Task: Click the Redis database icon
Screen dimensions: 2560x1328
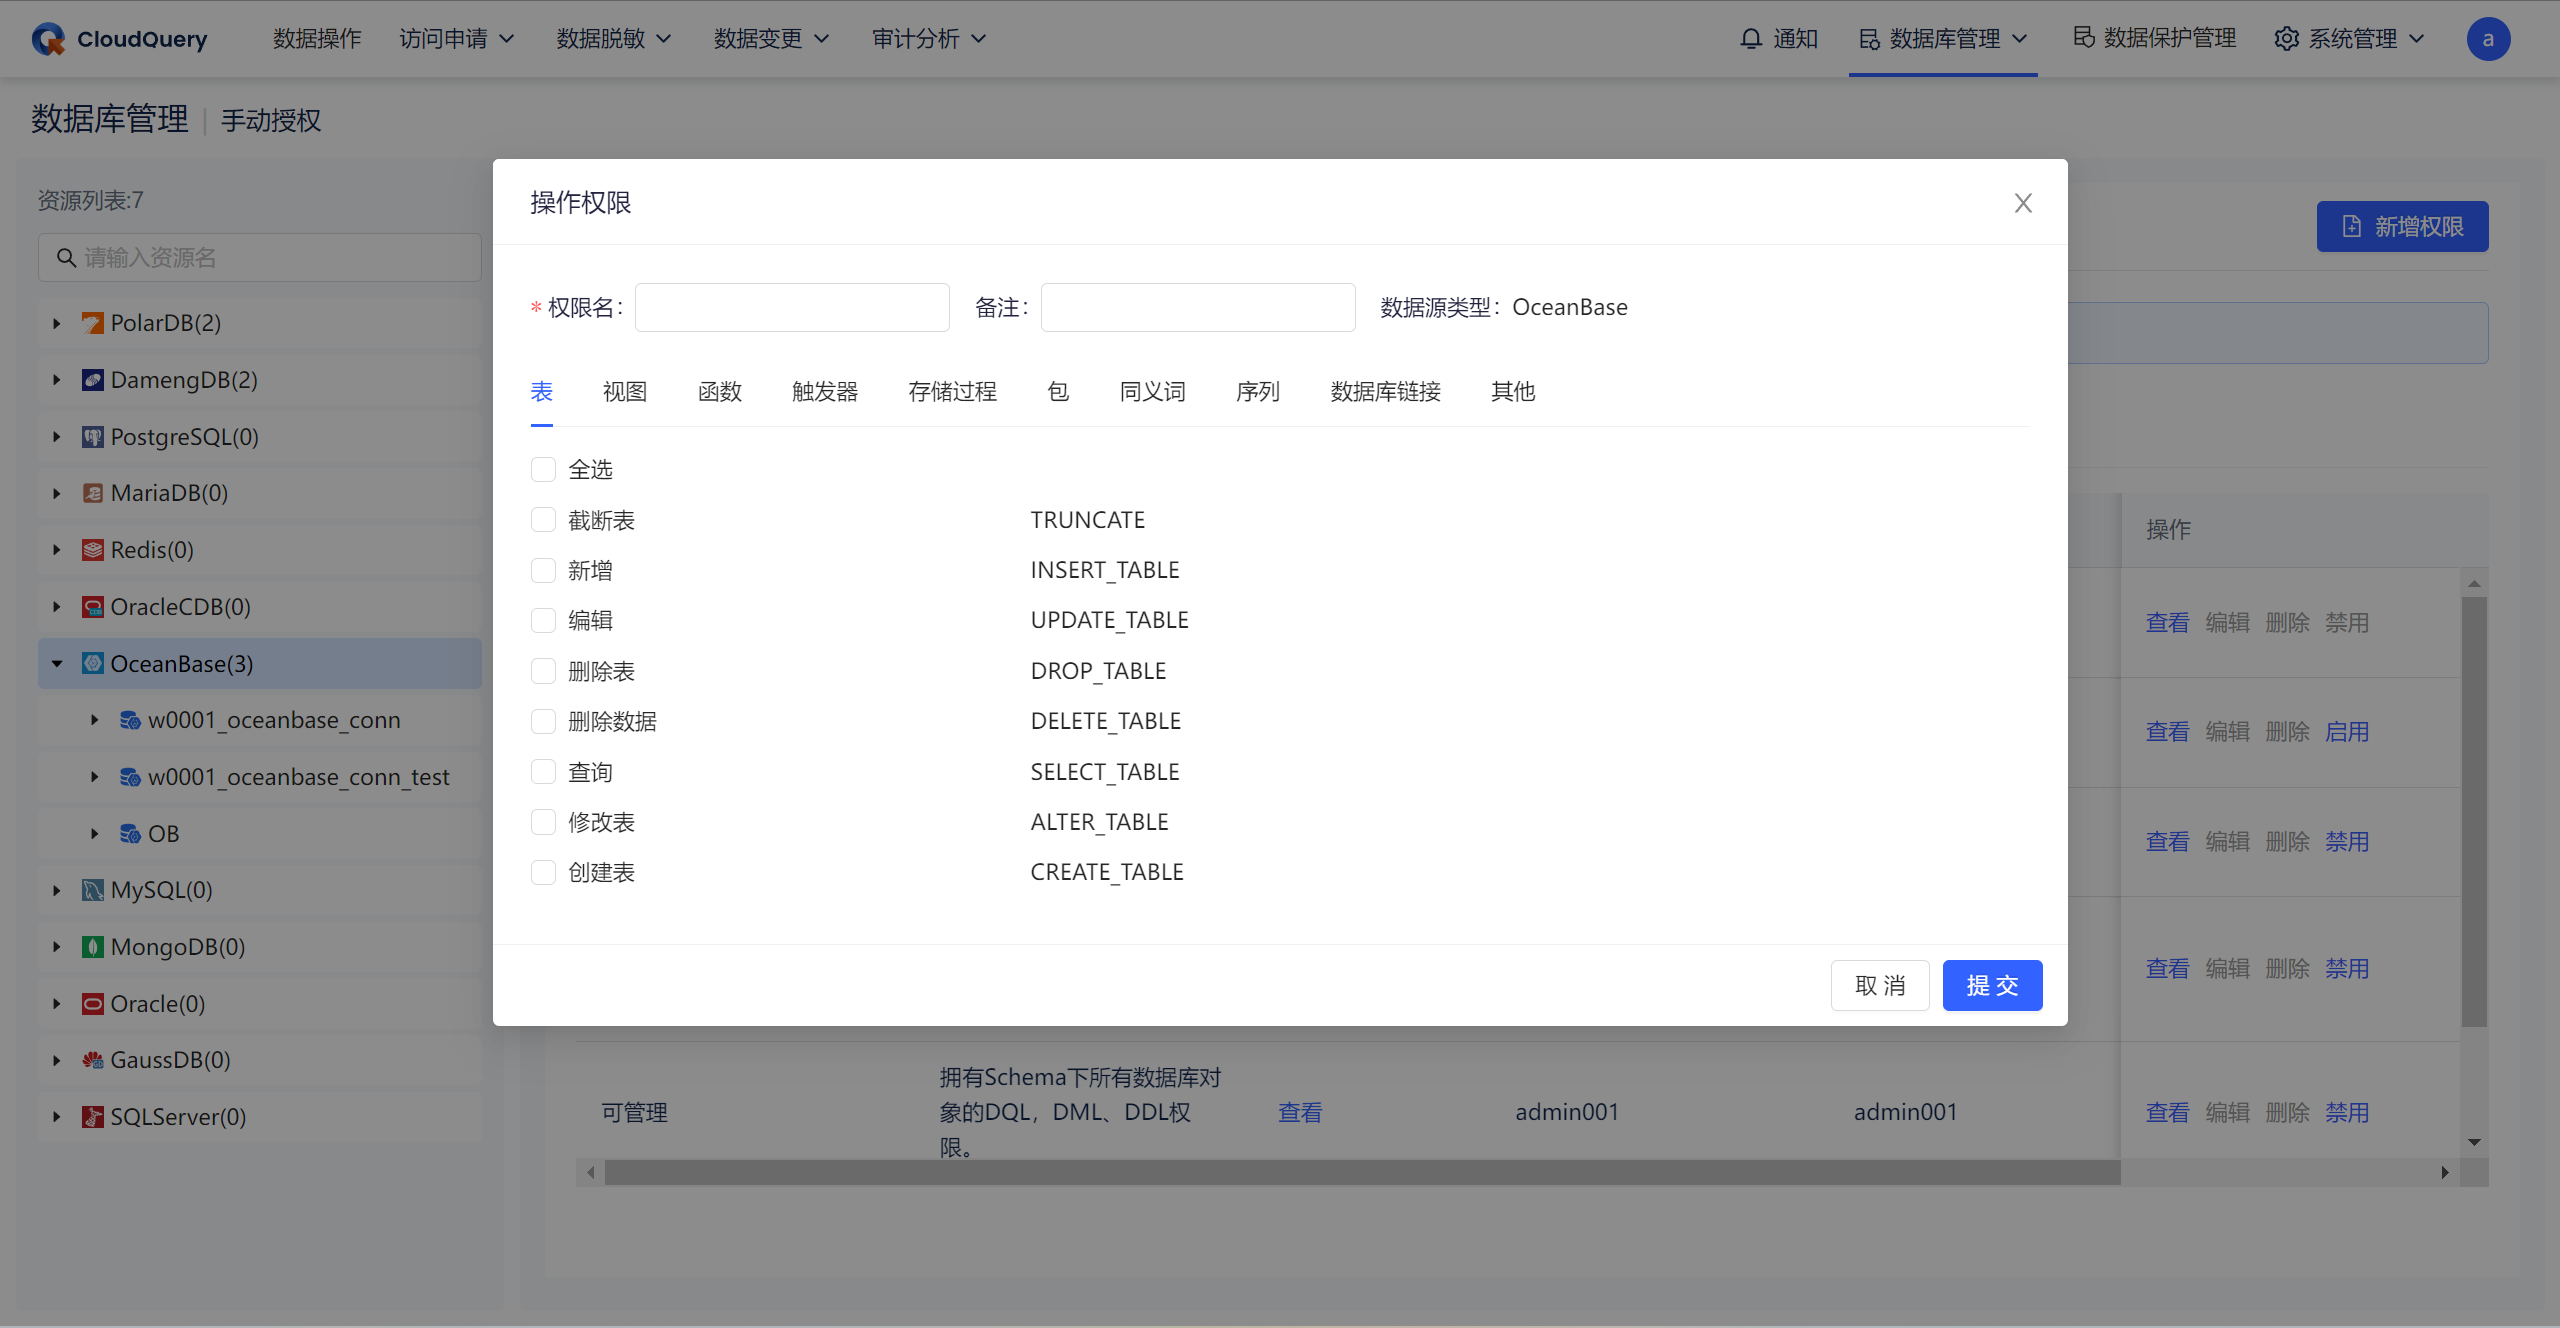Action: pyautogui.click(x=92, y=550)
